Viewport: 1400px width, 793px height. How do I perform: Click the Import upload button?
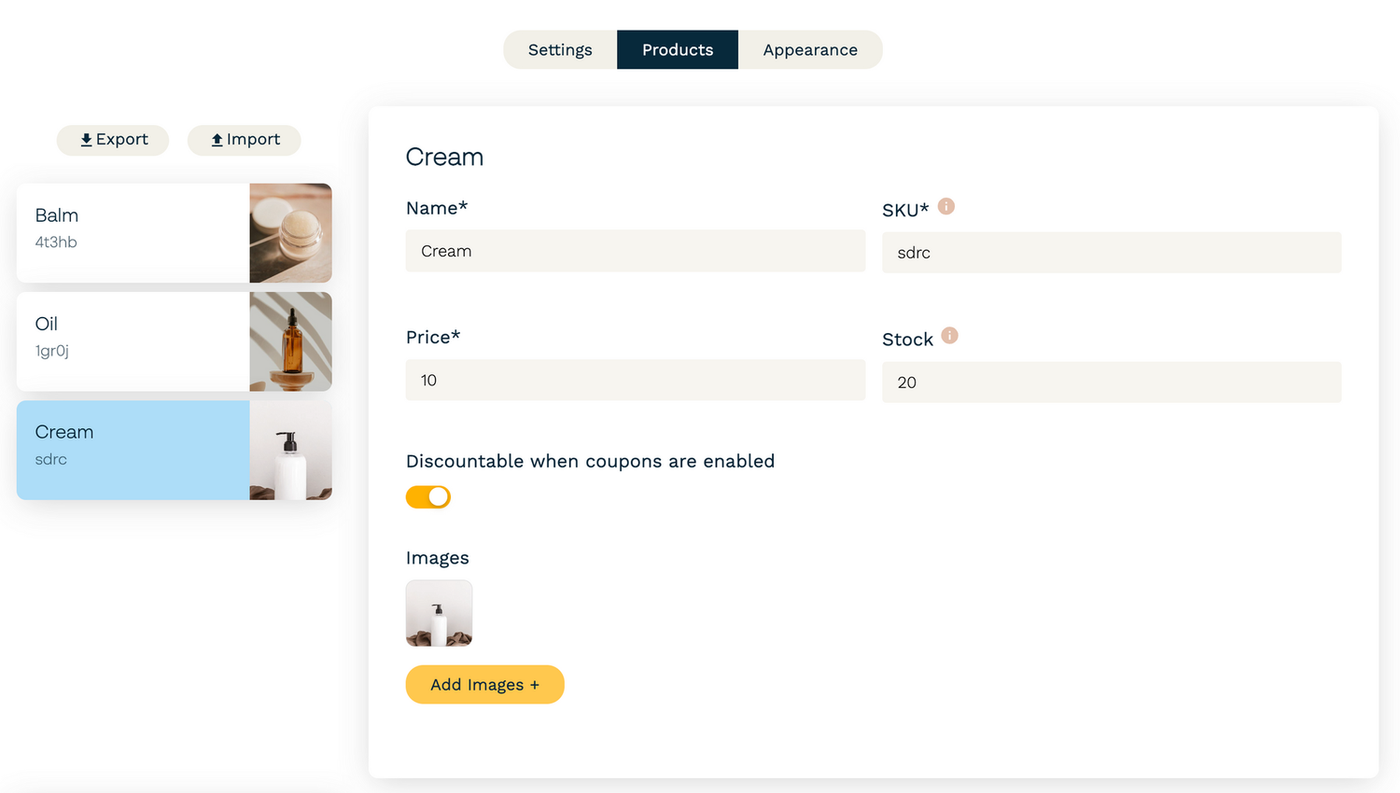pyautogui.click(x=244, y=140)
